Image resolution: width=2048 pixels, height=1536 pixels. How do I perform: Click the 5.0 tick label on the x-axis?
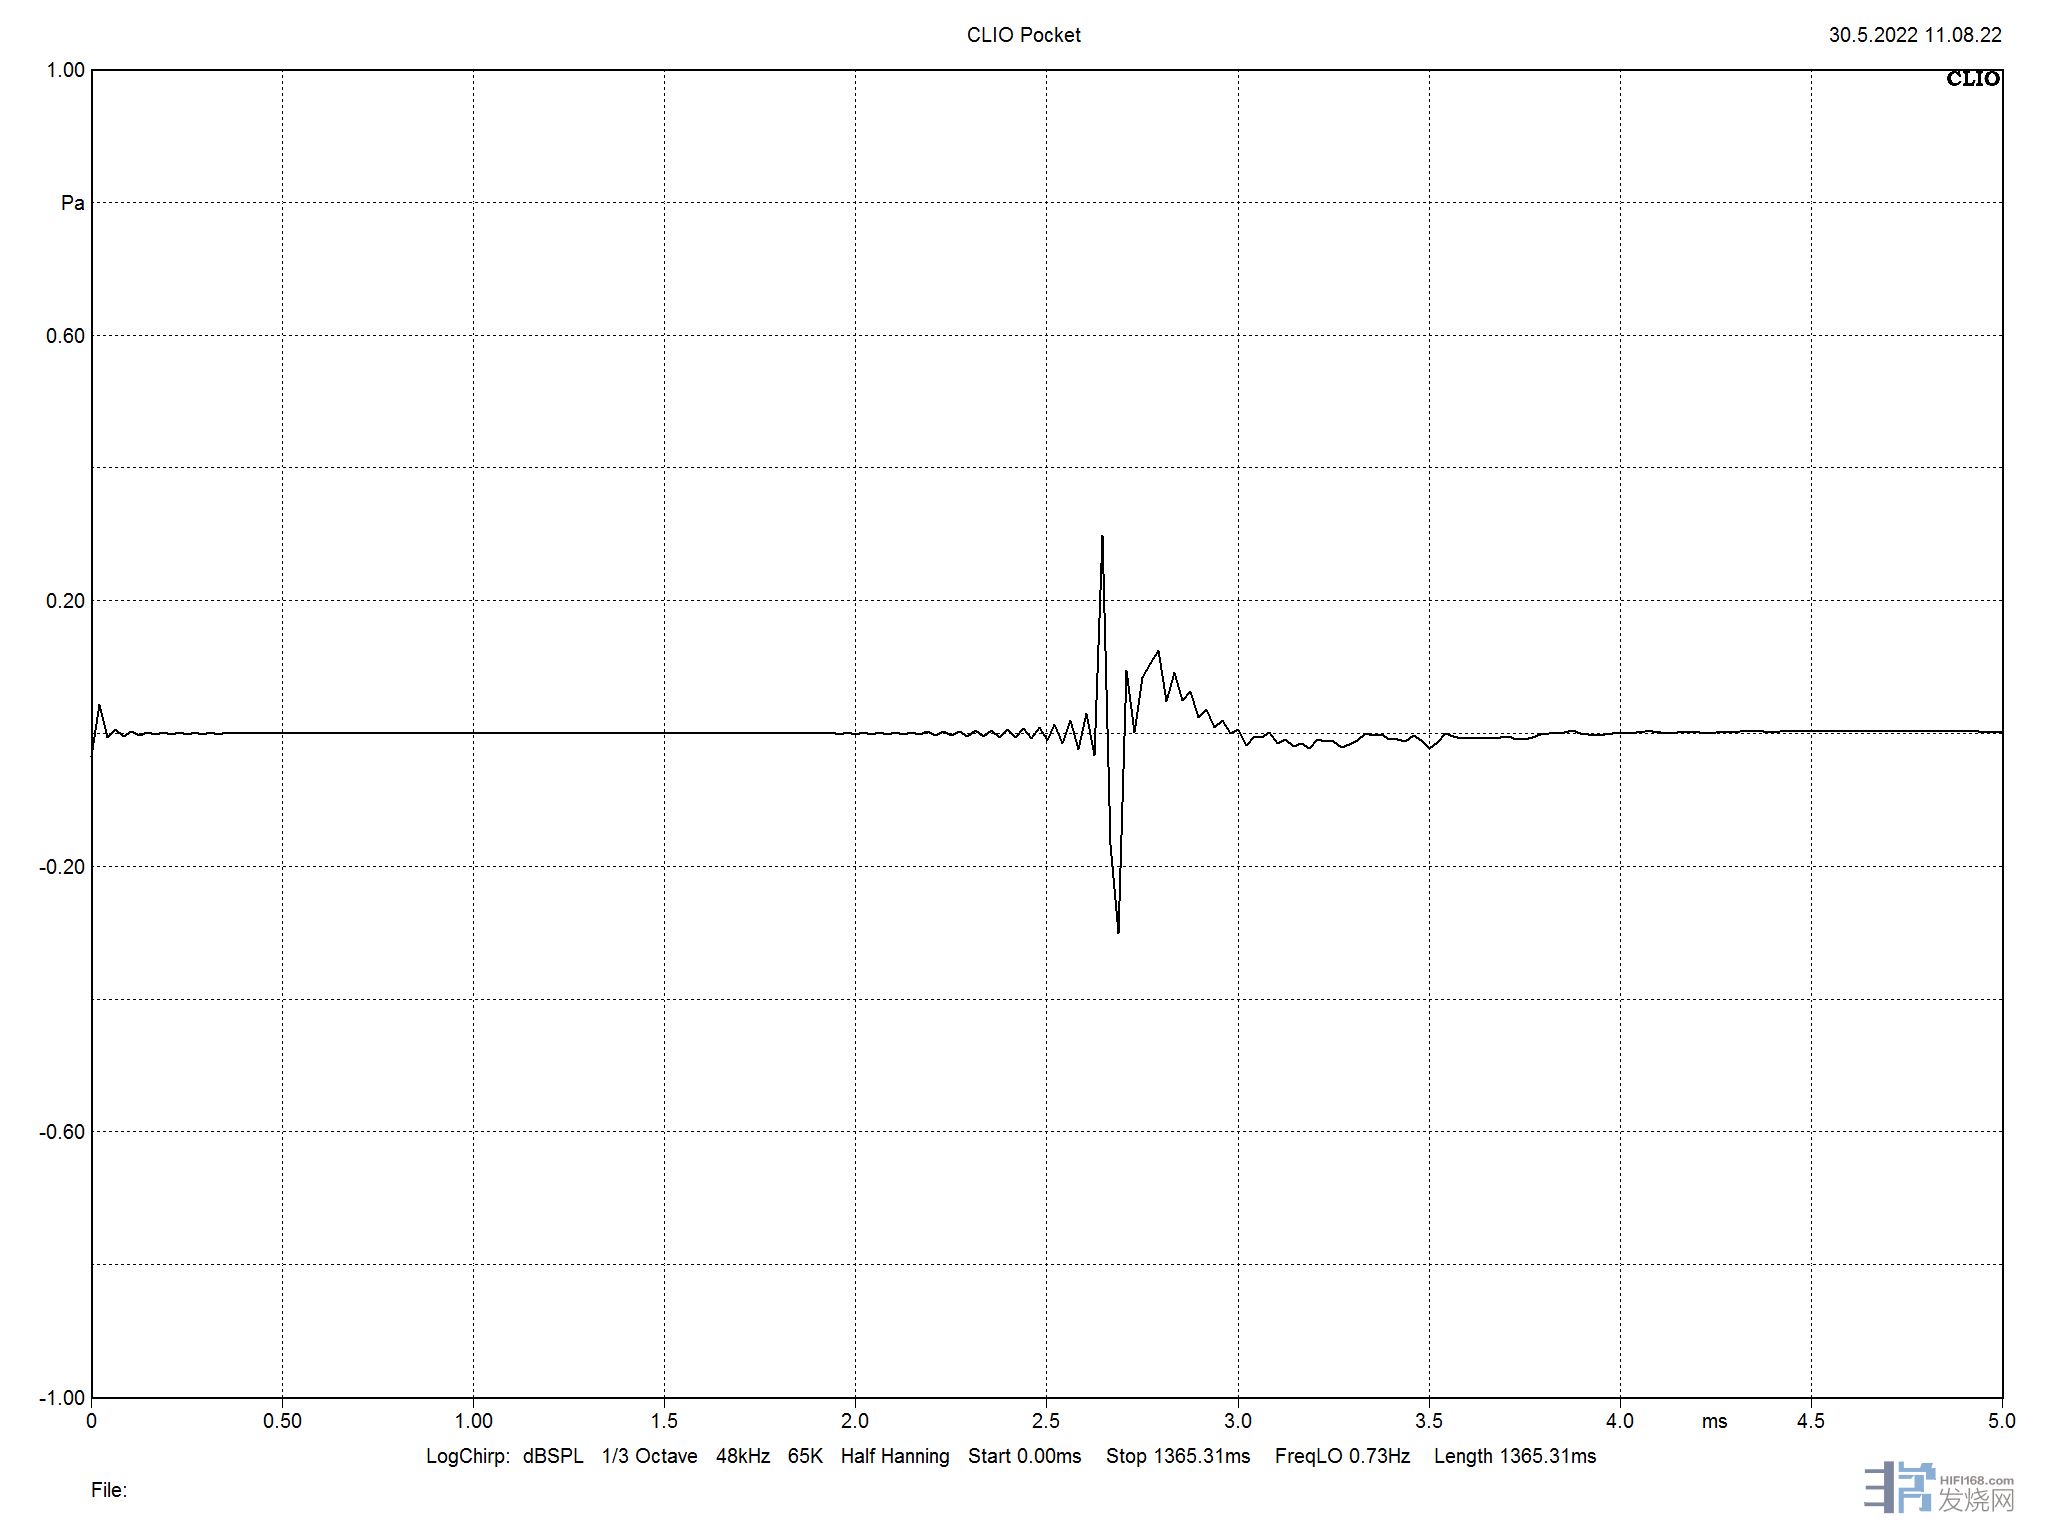click(x=2001, y=1421)
